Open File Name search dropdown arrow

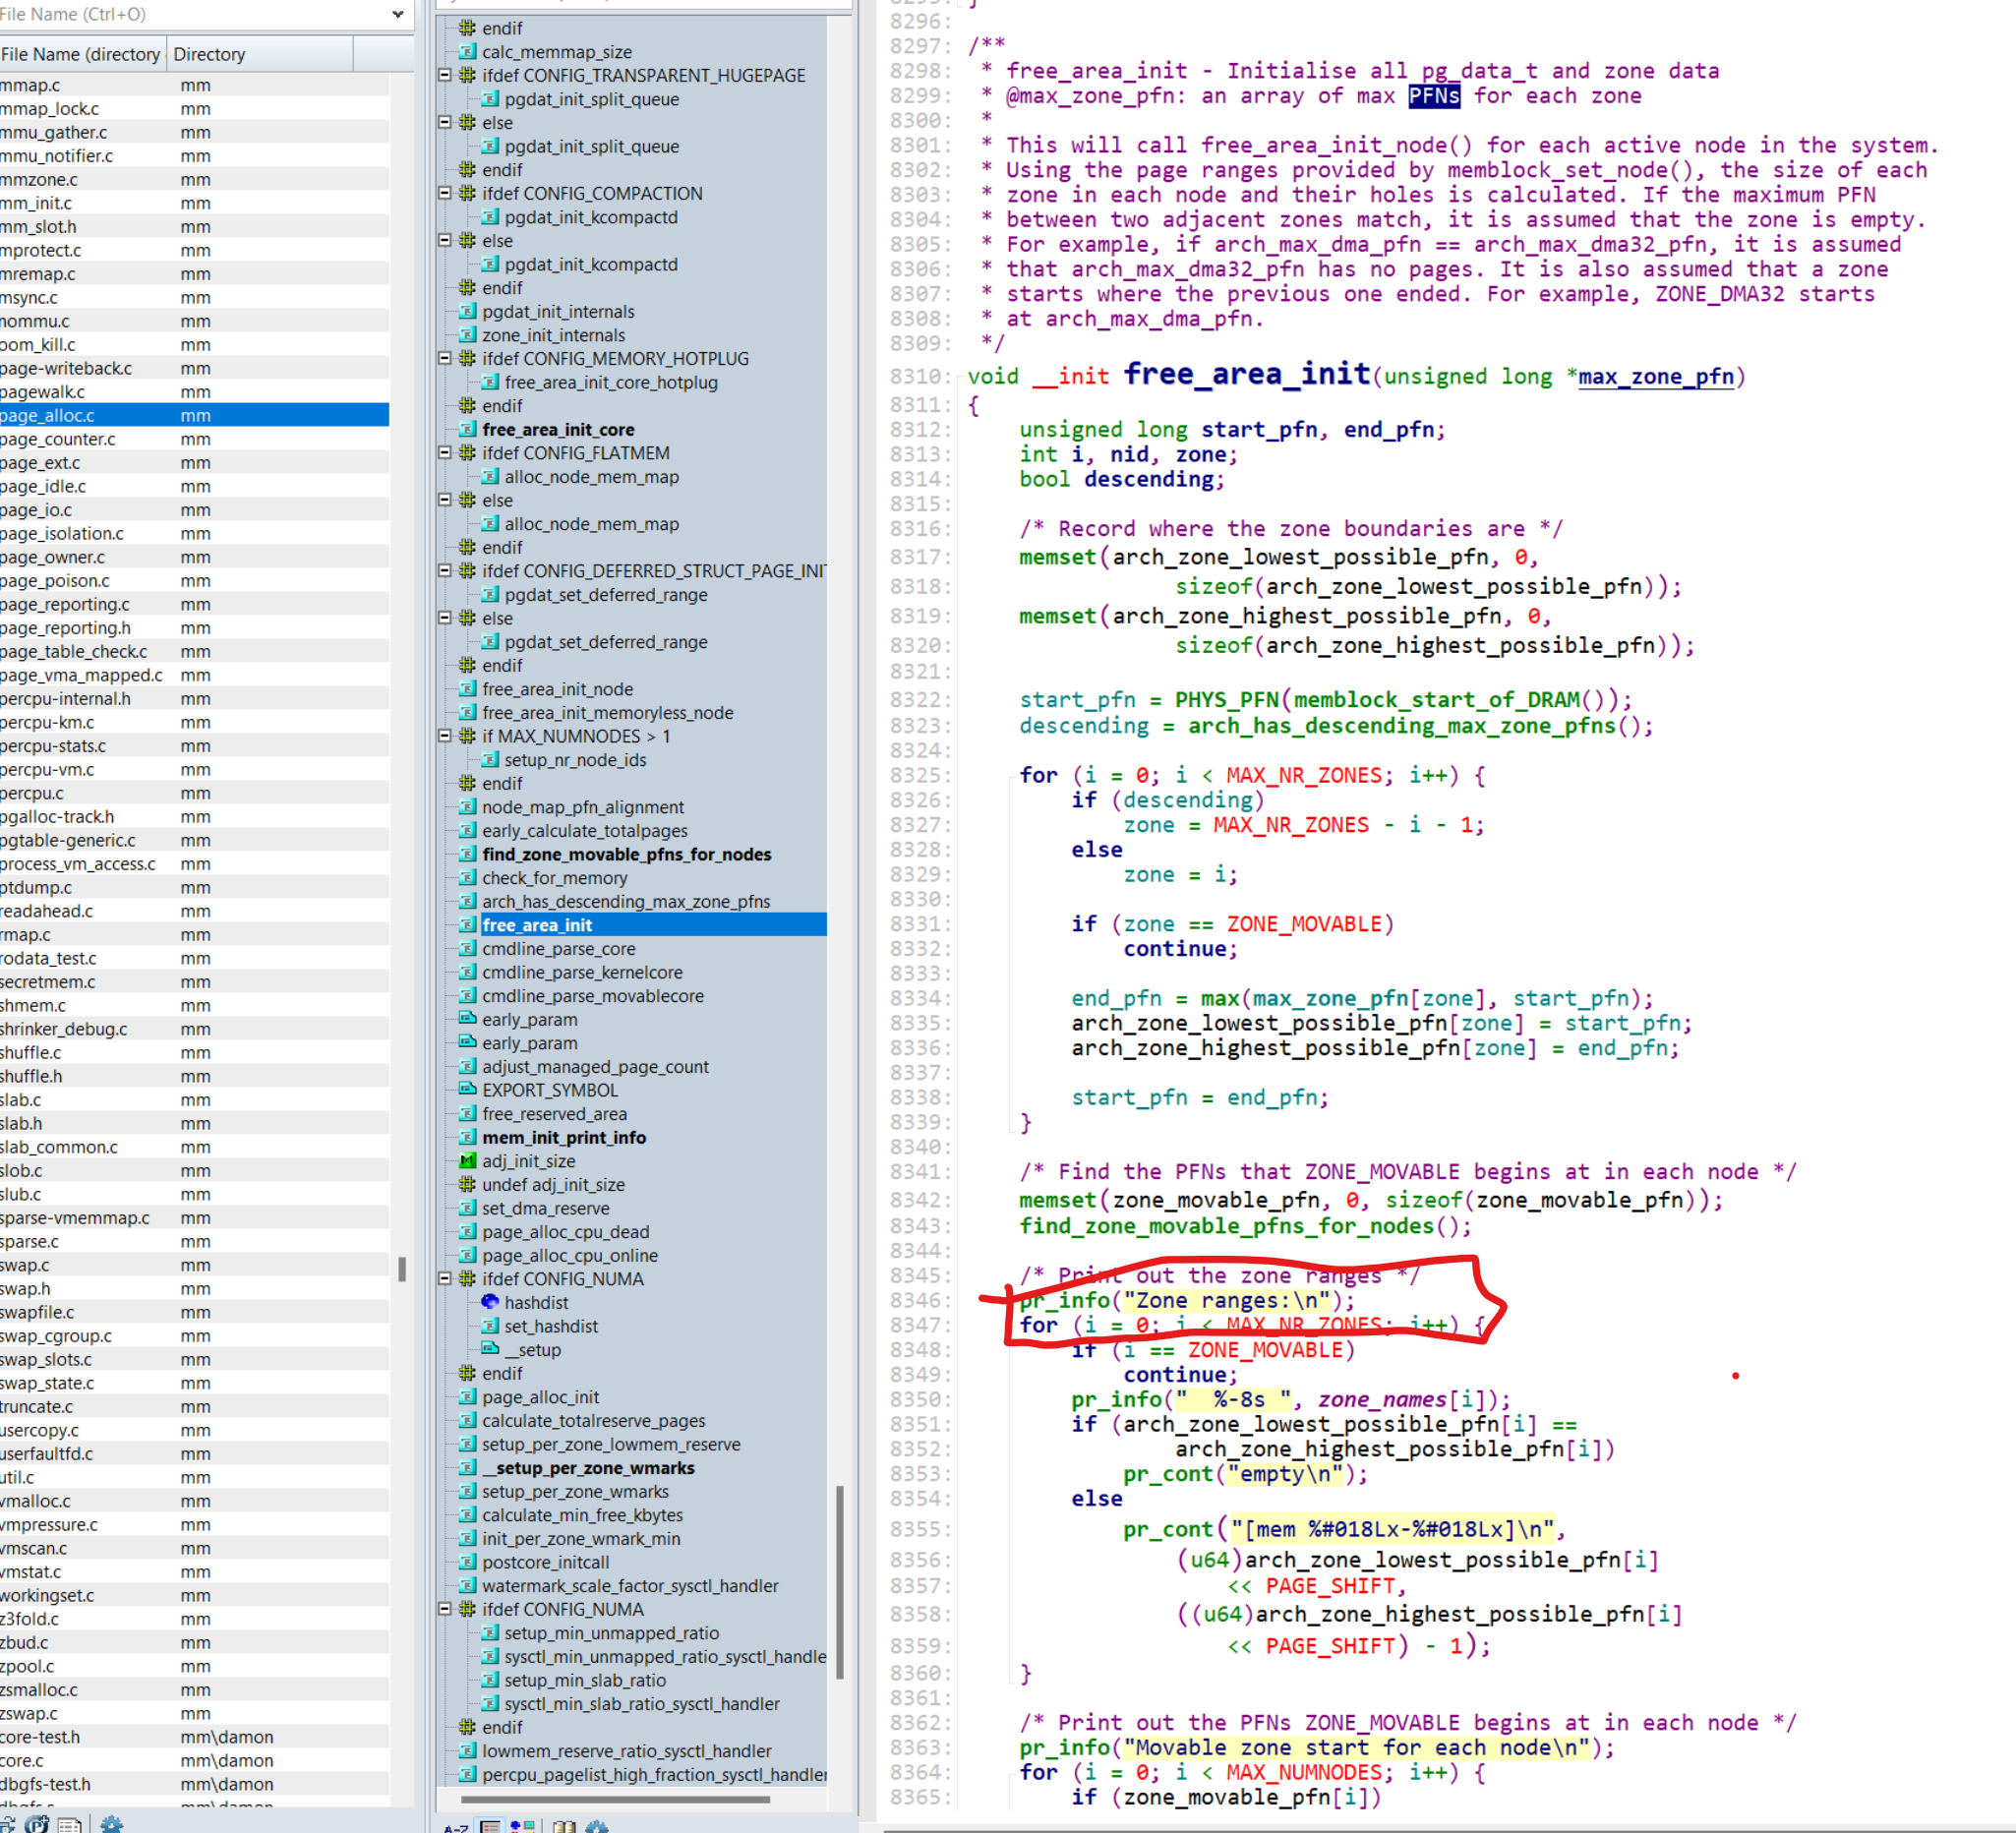click(x=398, y=14)
